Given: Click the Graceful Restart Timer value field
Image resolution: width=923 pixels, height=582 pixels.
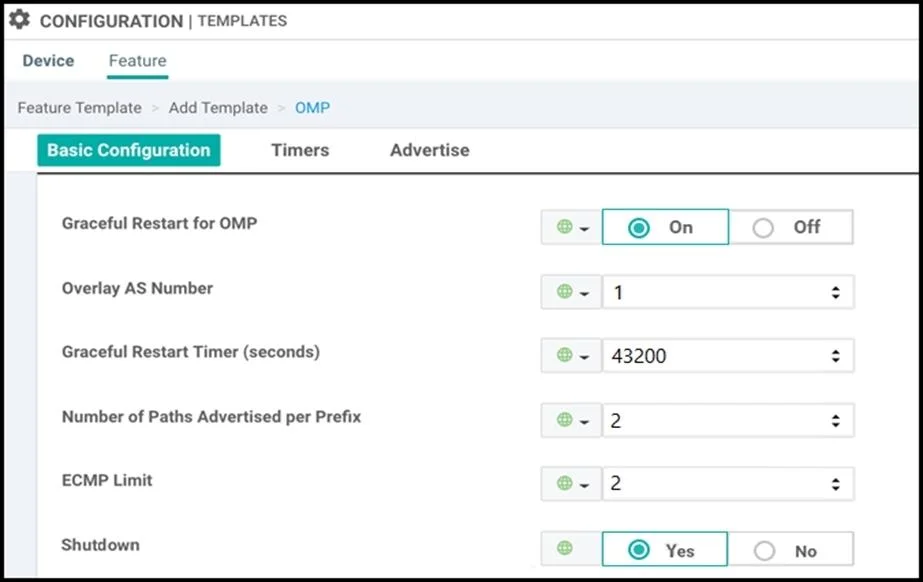Looking at the screenshot, I should point(728,355).
